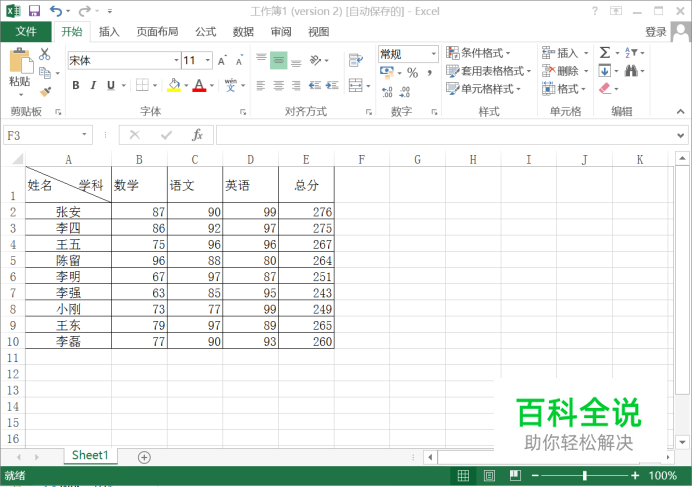
Task: Align text right
Action: tap(296, 85)
